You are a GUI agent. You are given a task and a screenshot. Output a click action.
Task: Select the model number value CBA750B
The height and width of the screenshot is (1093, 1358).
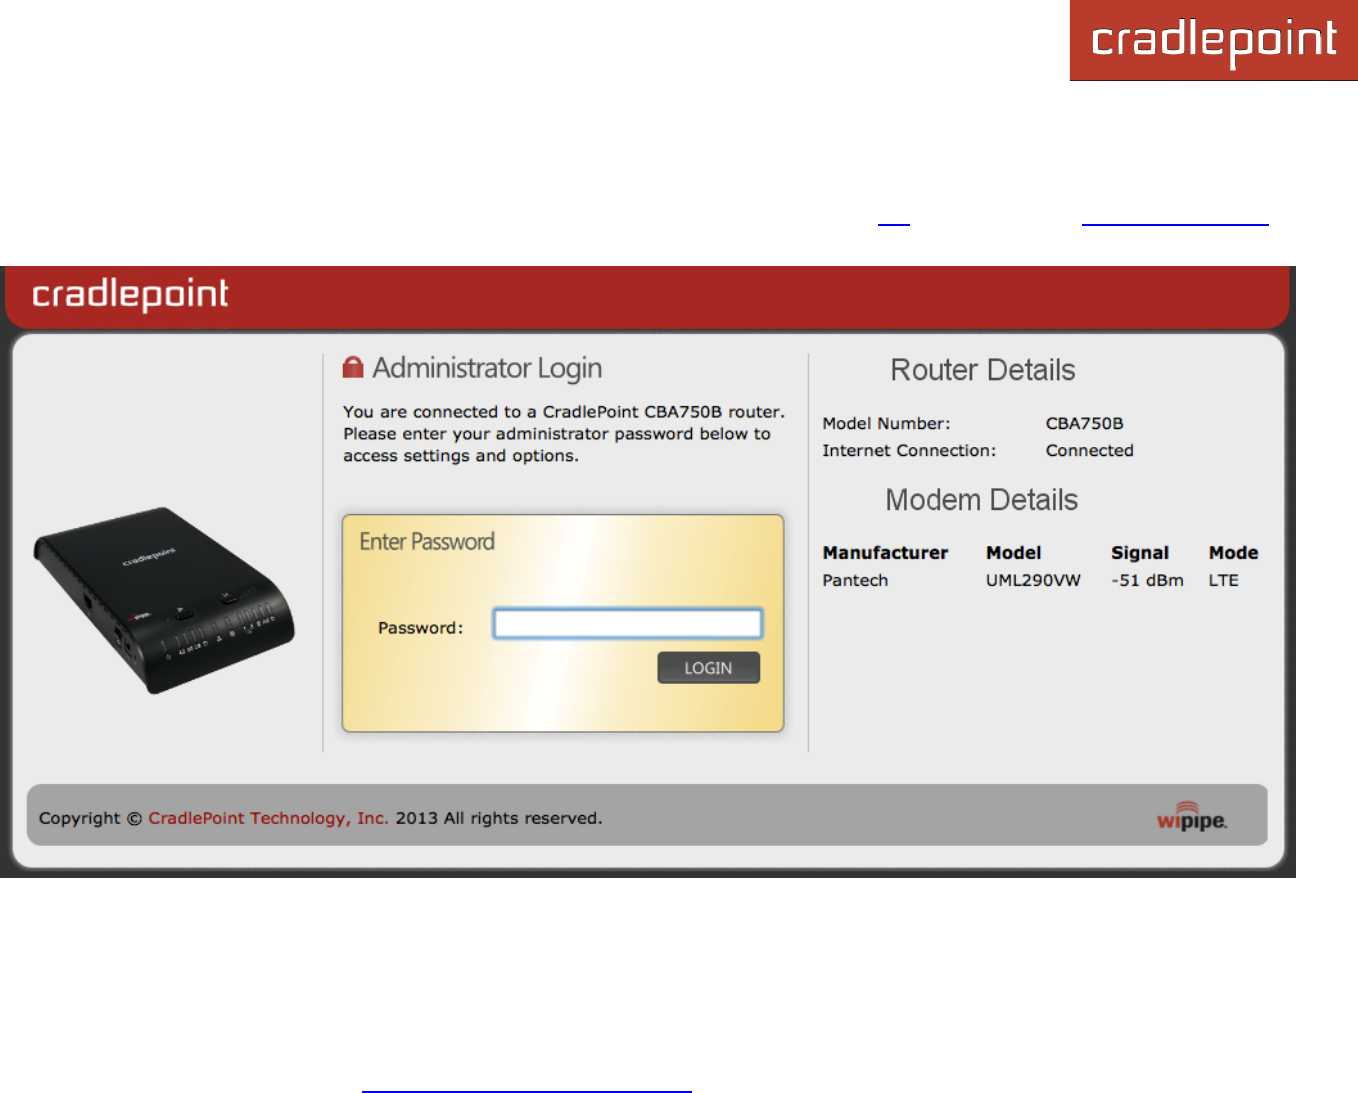point(1084,423)
